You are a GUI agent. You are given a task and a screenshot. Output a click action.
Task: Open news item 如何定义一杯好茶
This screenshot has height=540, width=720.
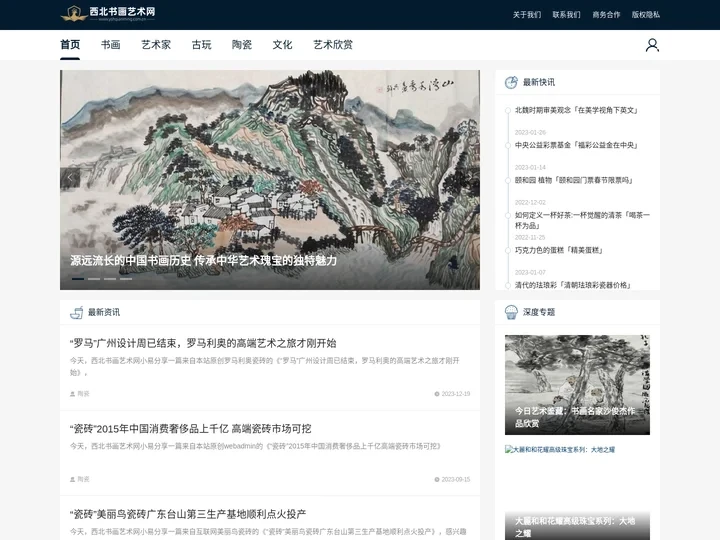coord(582,220)
